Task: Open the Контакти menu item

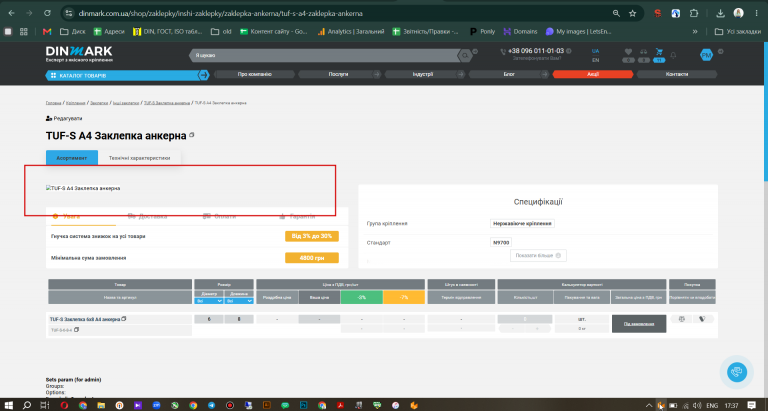Action: [677, 74]
